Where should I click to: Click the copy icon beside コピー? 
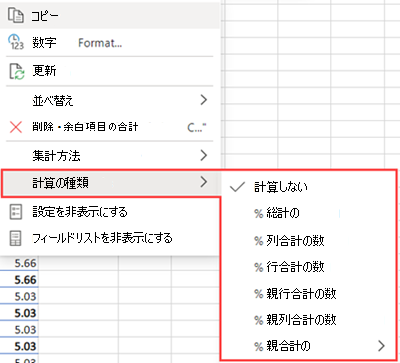coord(16,15)
